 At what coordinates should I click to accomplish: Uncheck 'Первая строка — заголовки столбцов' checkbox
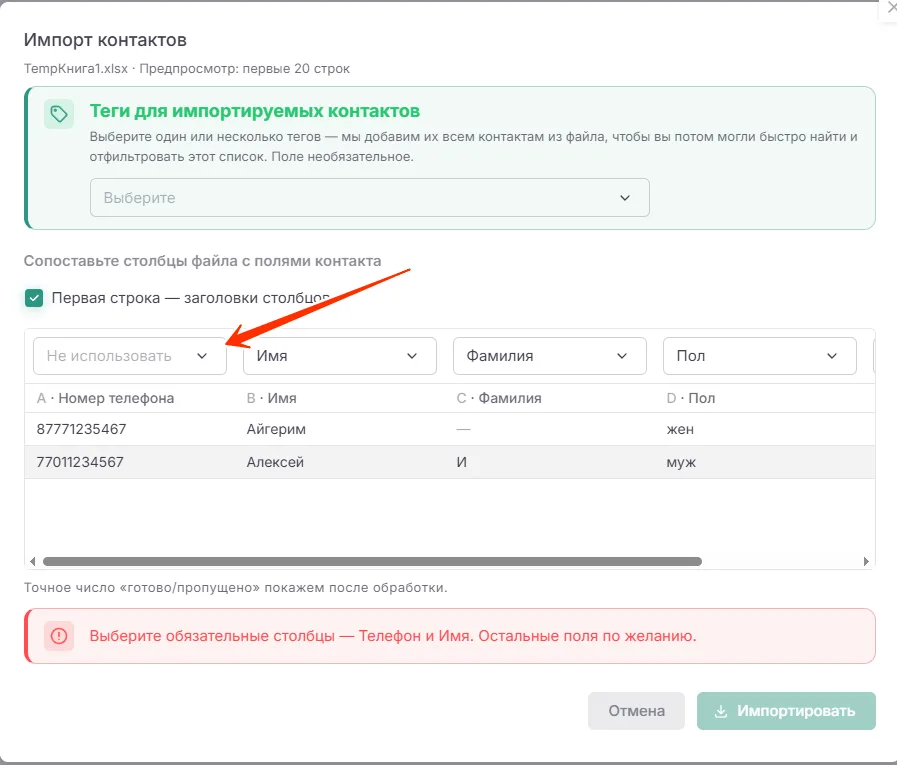tap(34, 298)
